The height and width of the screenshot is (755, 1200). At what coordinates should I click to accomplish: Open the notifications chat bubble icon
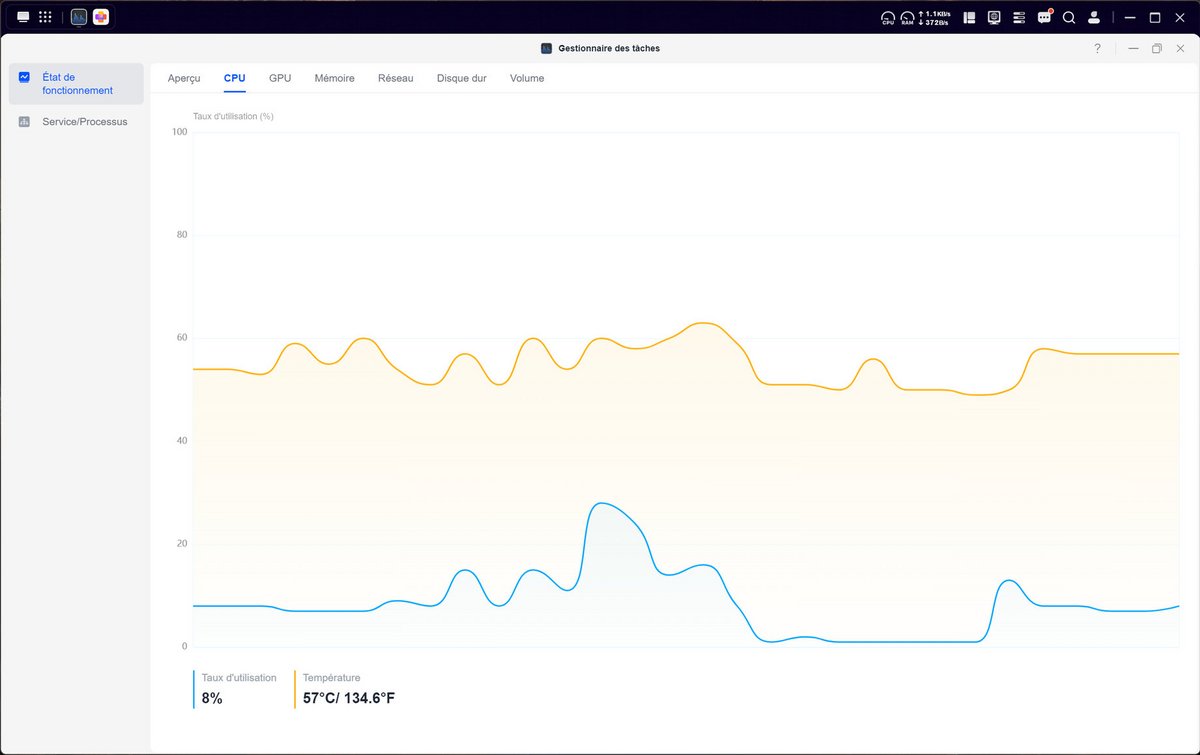tap(1044, 17)
